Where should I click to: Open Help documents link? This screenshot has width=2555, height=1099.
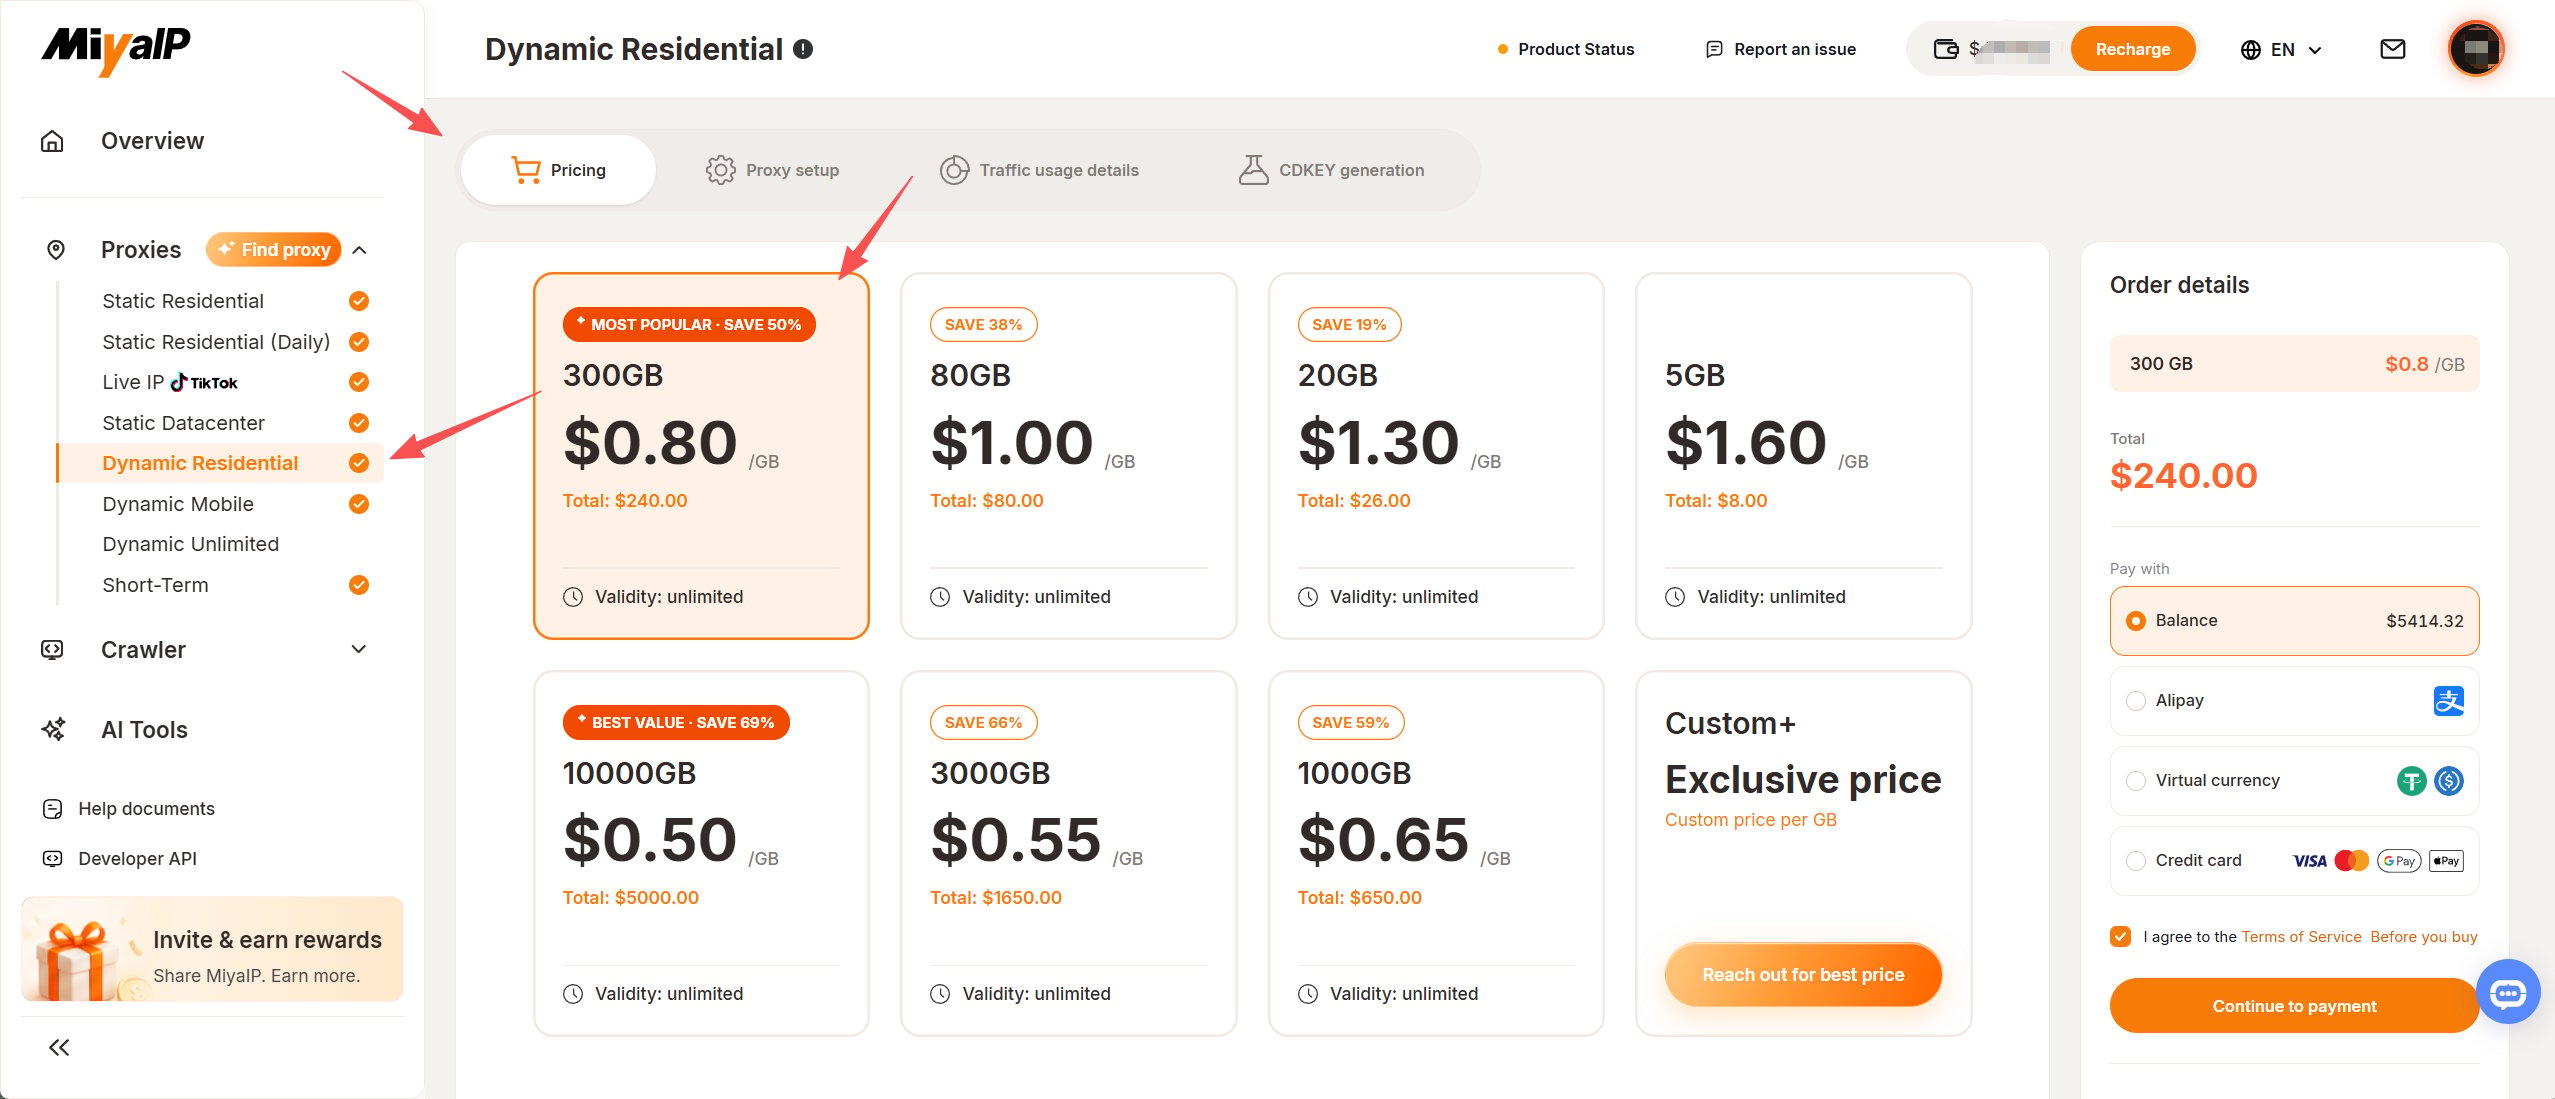click(x=146, y=809)
